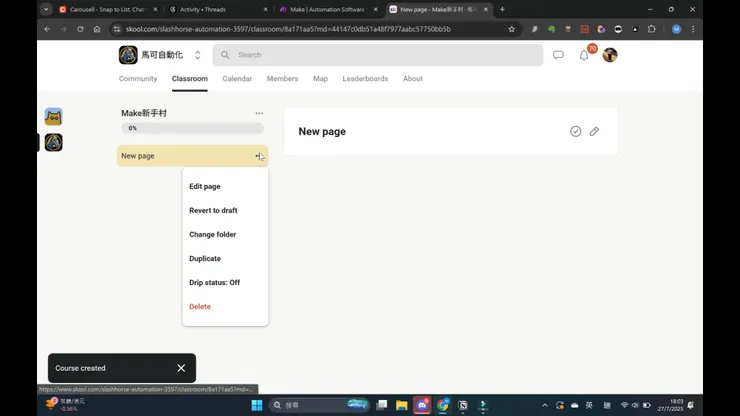
Task: Show hidden system tray icons
Action: [545, 405]
